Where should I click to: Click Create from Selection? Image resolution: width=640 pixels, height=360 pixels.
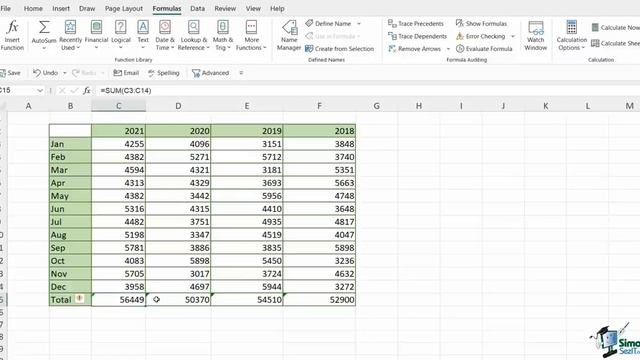click(340, 49)
